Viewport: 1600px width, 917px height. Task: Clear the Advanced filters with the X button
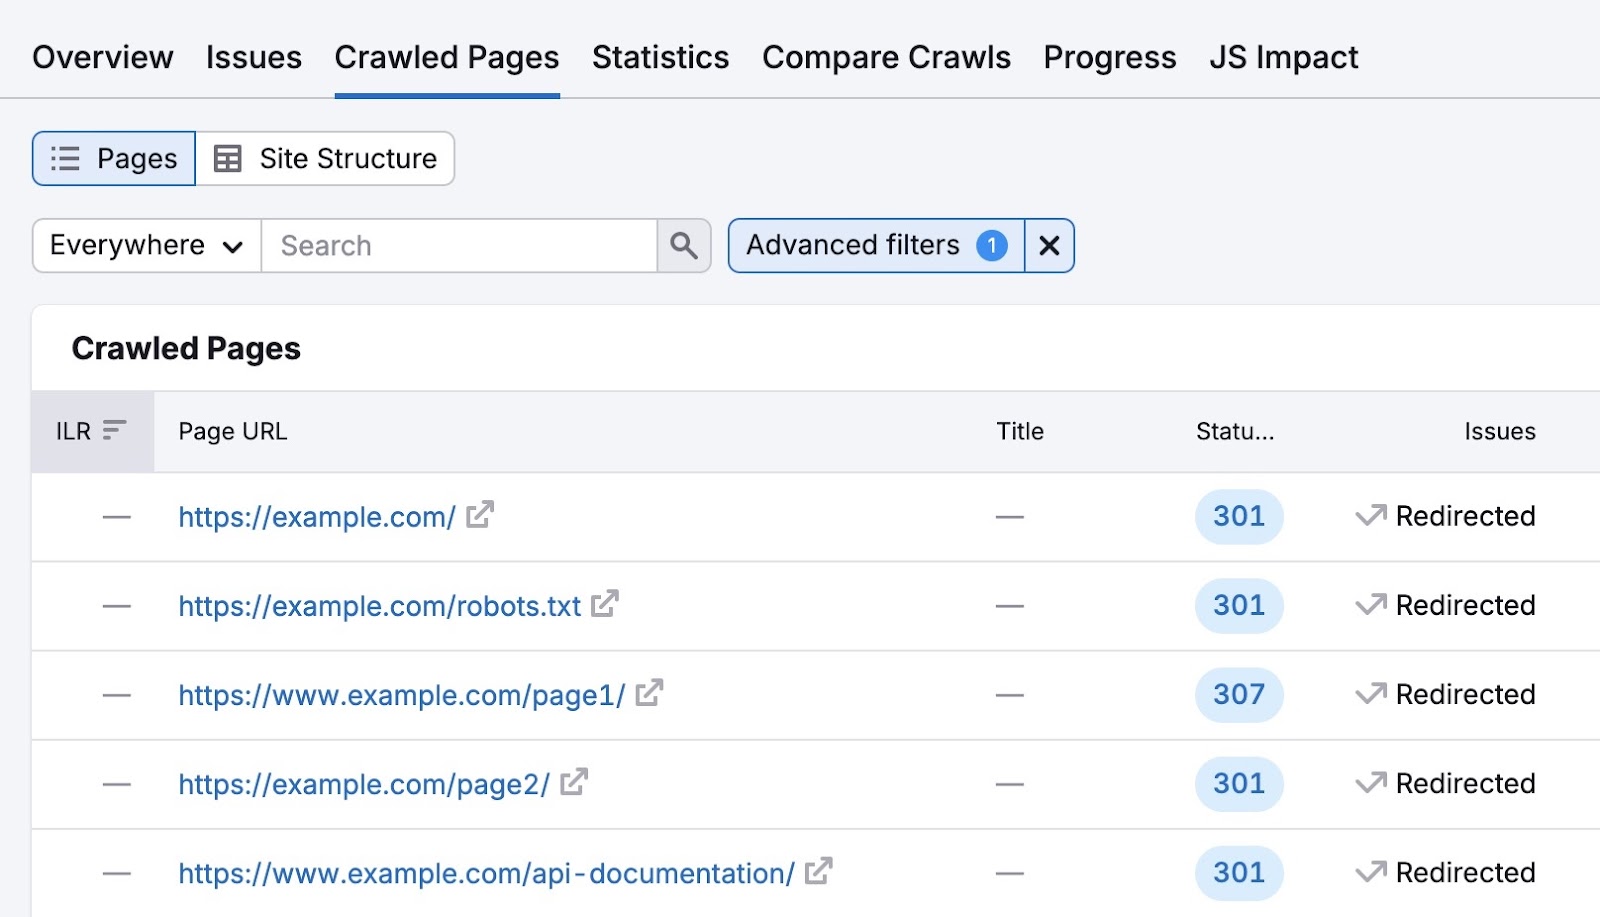(1049, 245)
